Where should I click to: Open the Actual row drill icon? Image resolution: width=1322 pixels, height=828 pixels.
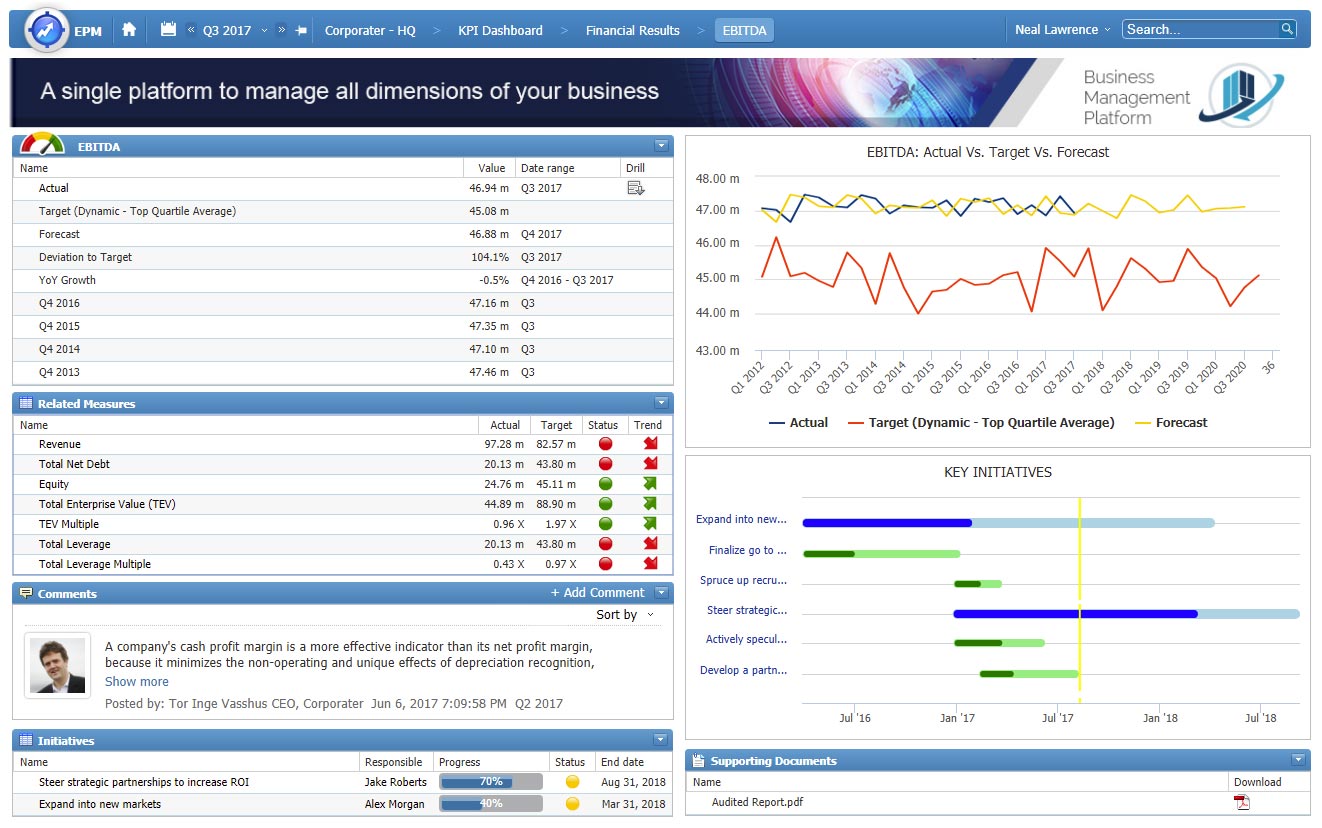[x=635, y=188]
